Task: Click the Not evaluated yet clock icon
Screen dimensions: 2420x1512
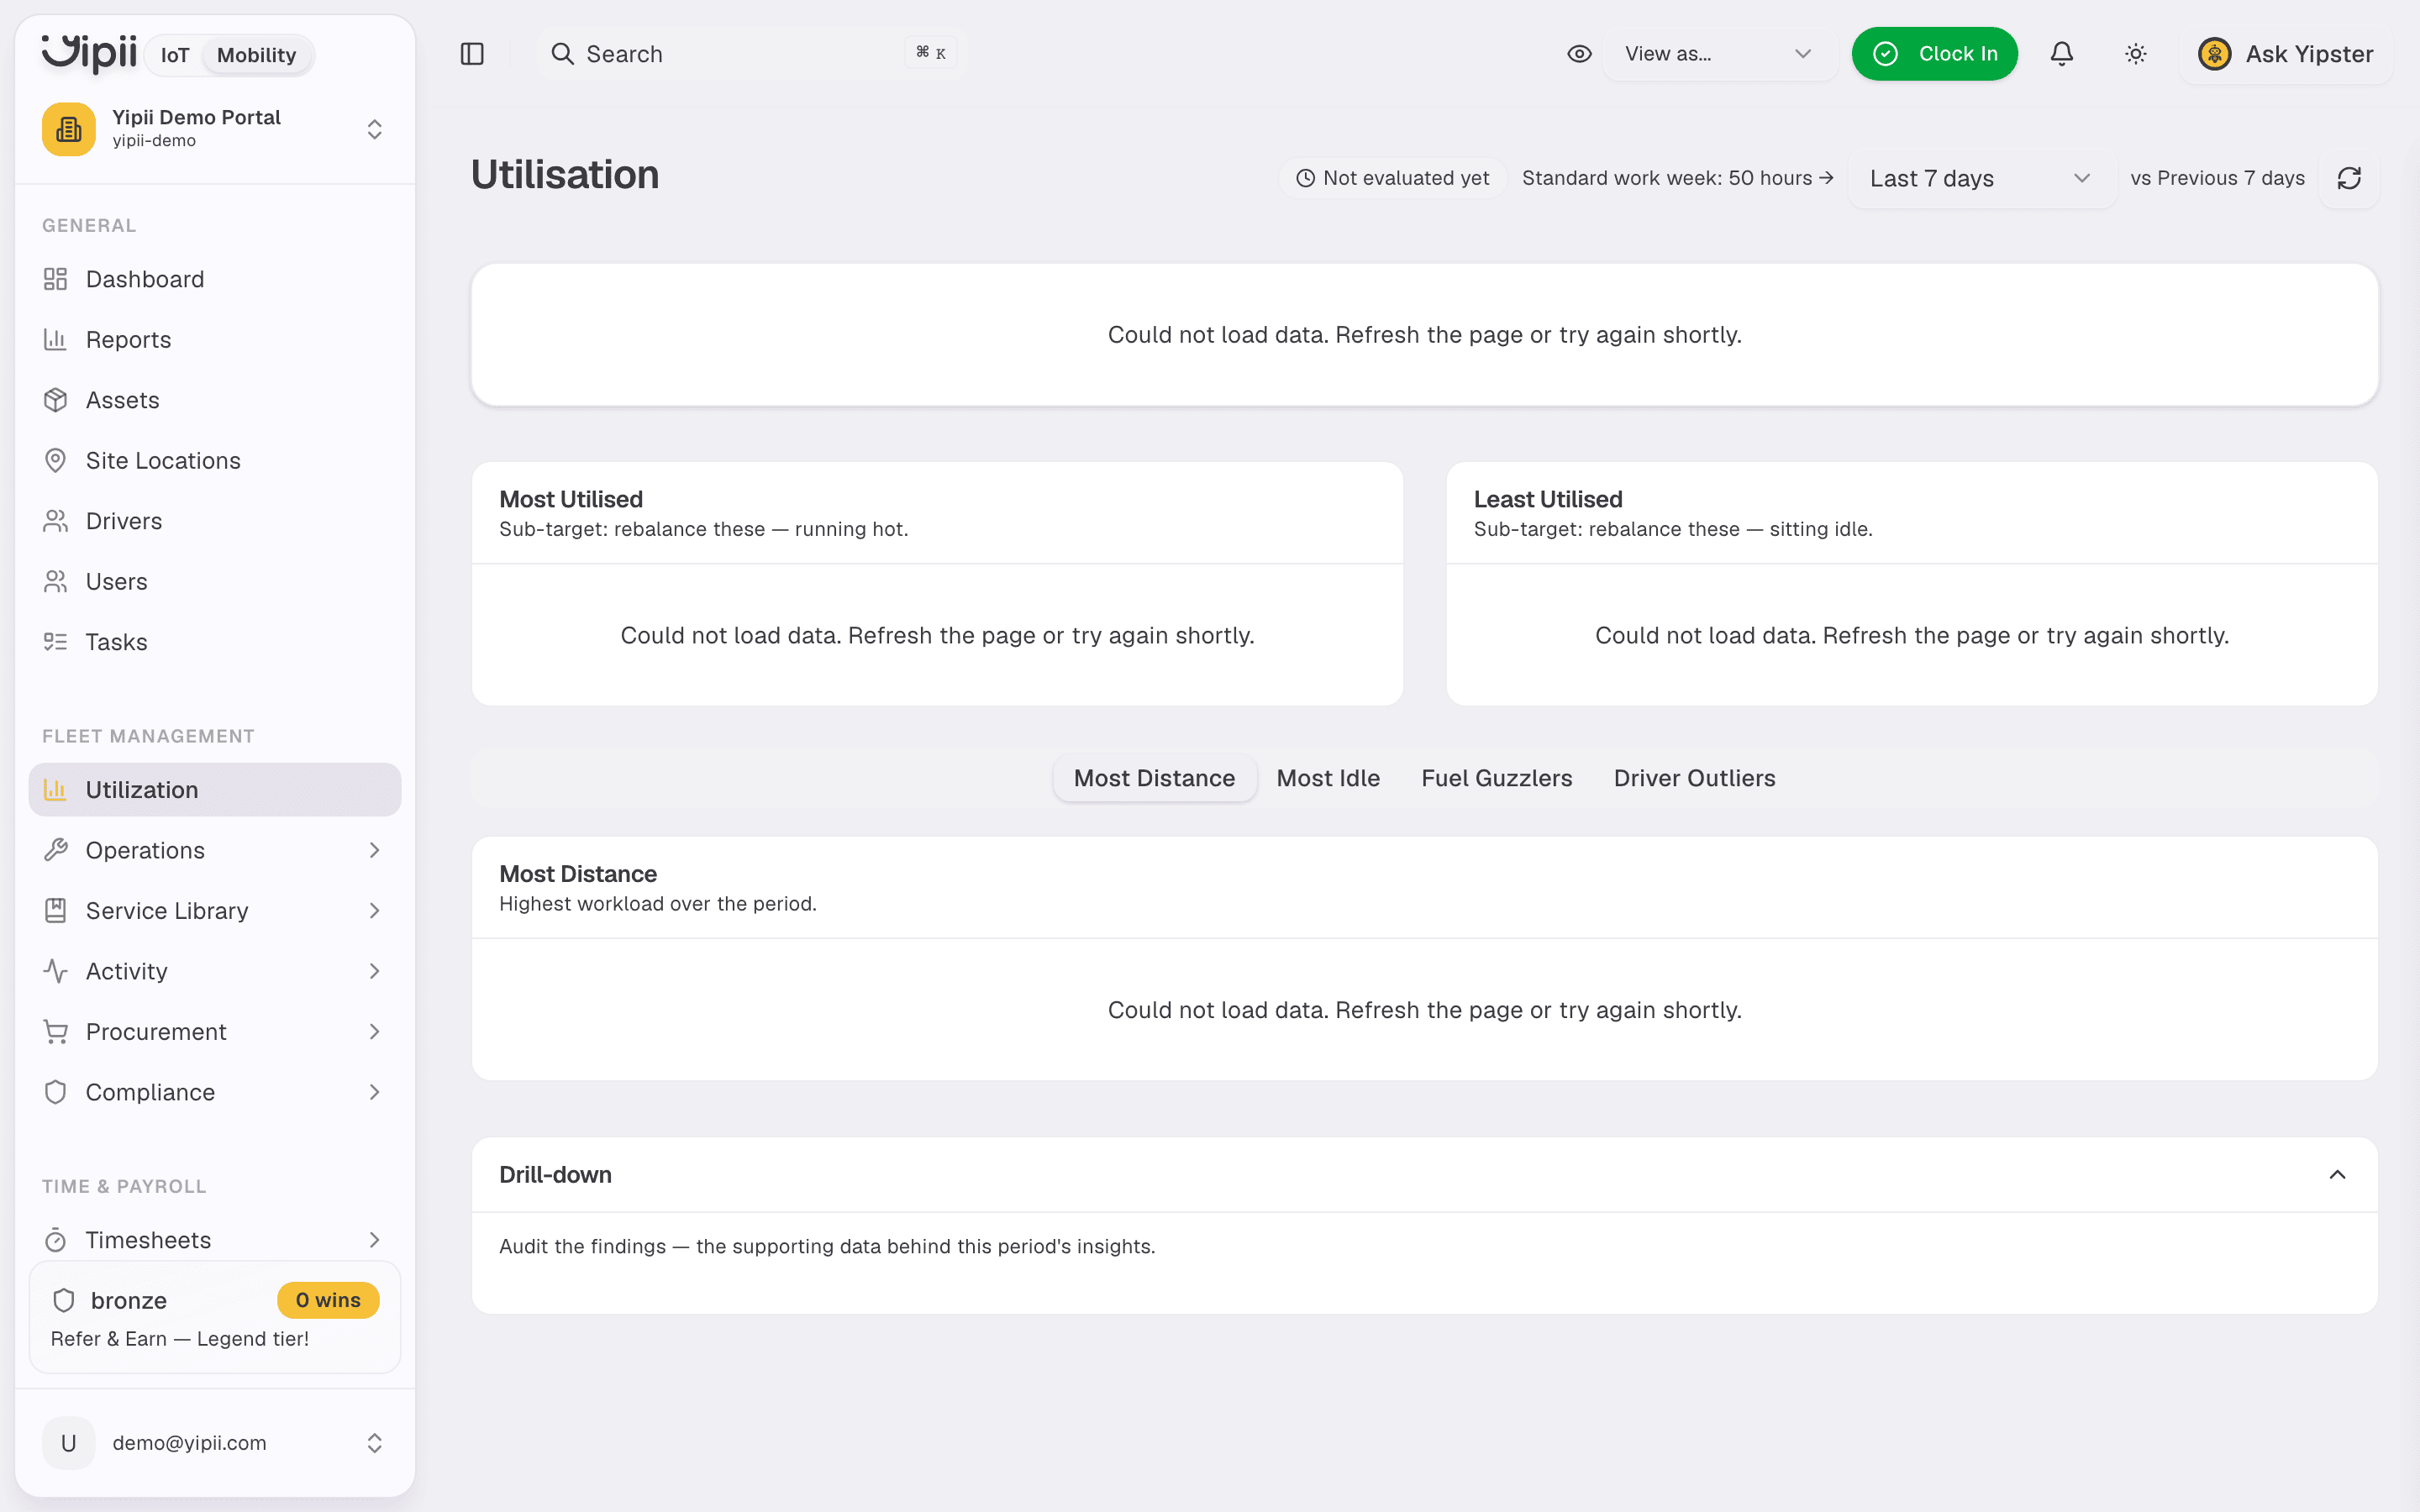Action: click(1305, 178)
